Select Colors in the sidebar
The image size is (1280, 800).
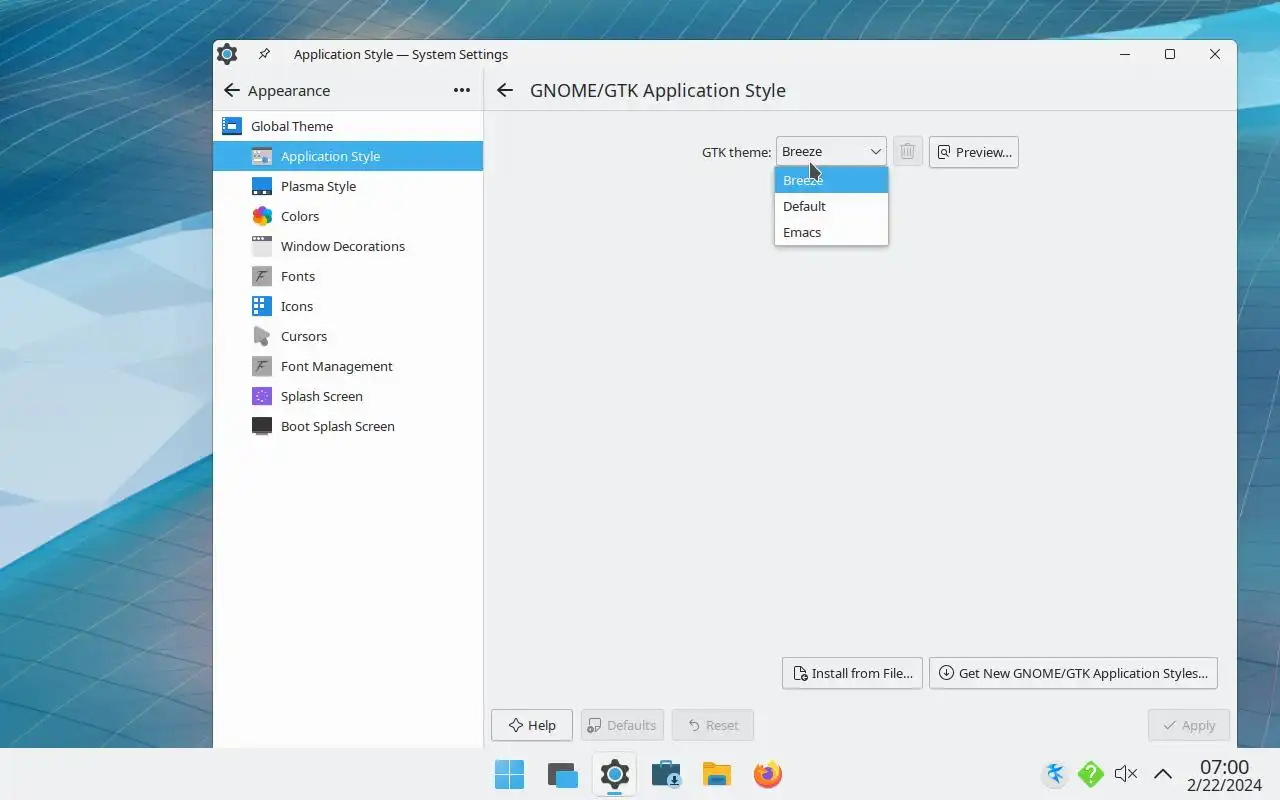[x=348, y=216]
